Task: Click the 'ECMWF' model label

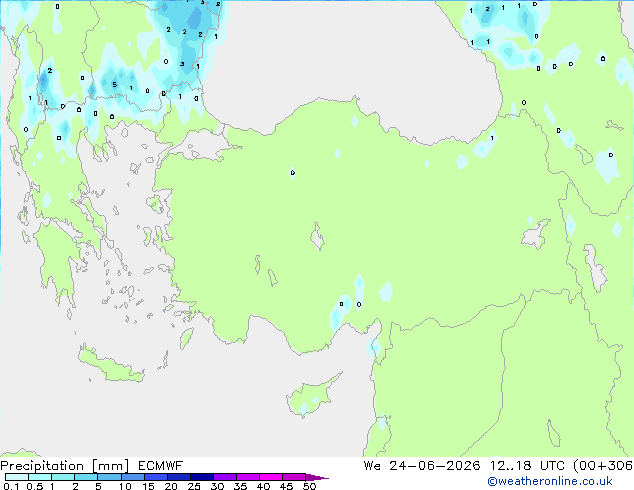Action: (161, 466)
